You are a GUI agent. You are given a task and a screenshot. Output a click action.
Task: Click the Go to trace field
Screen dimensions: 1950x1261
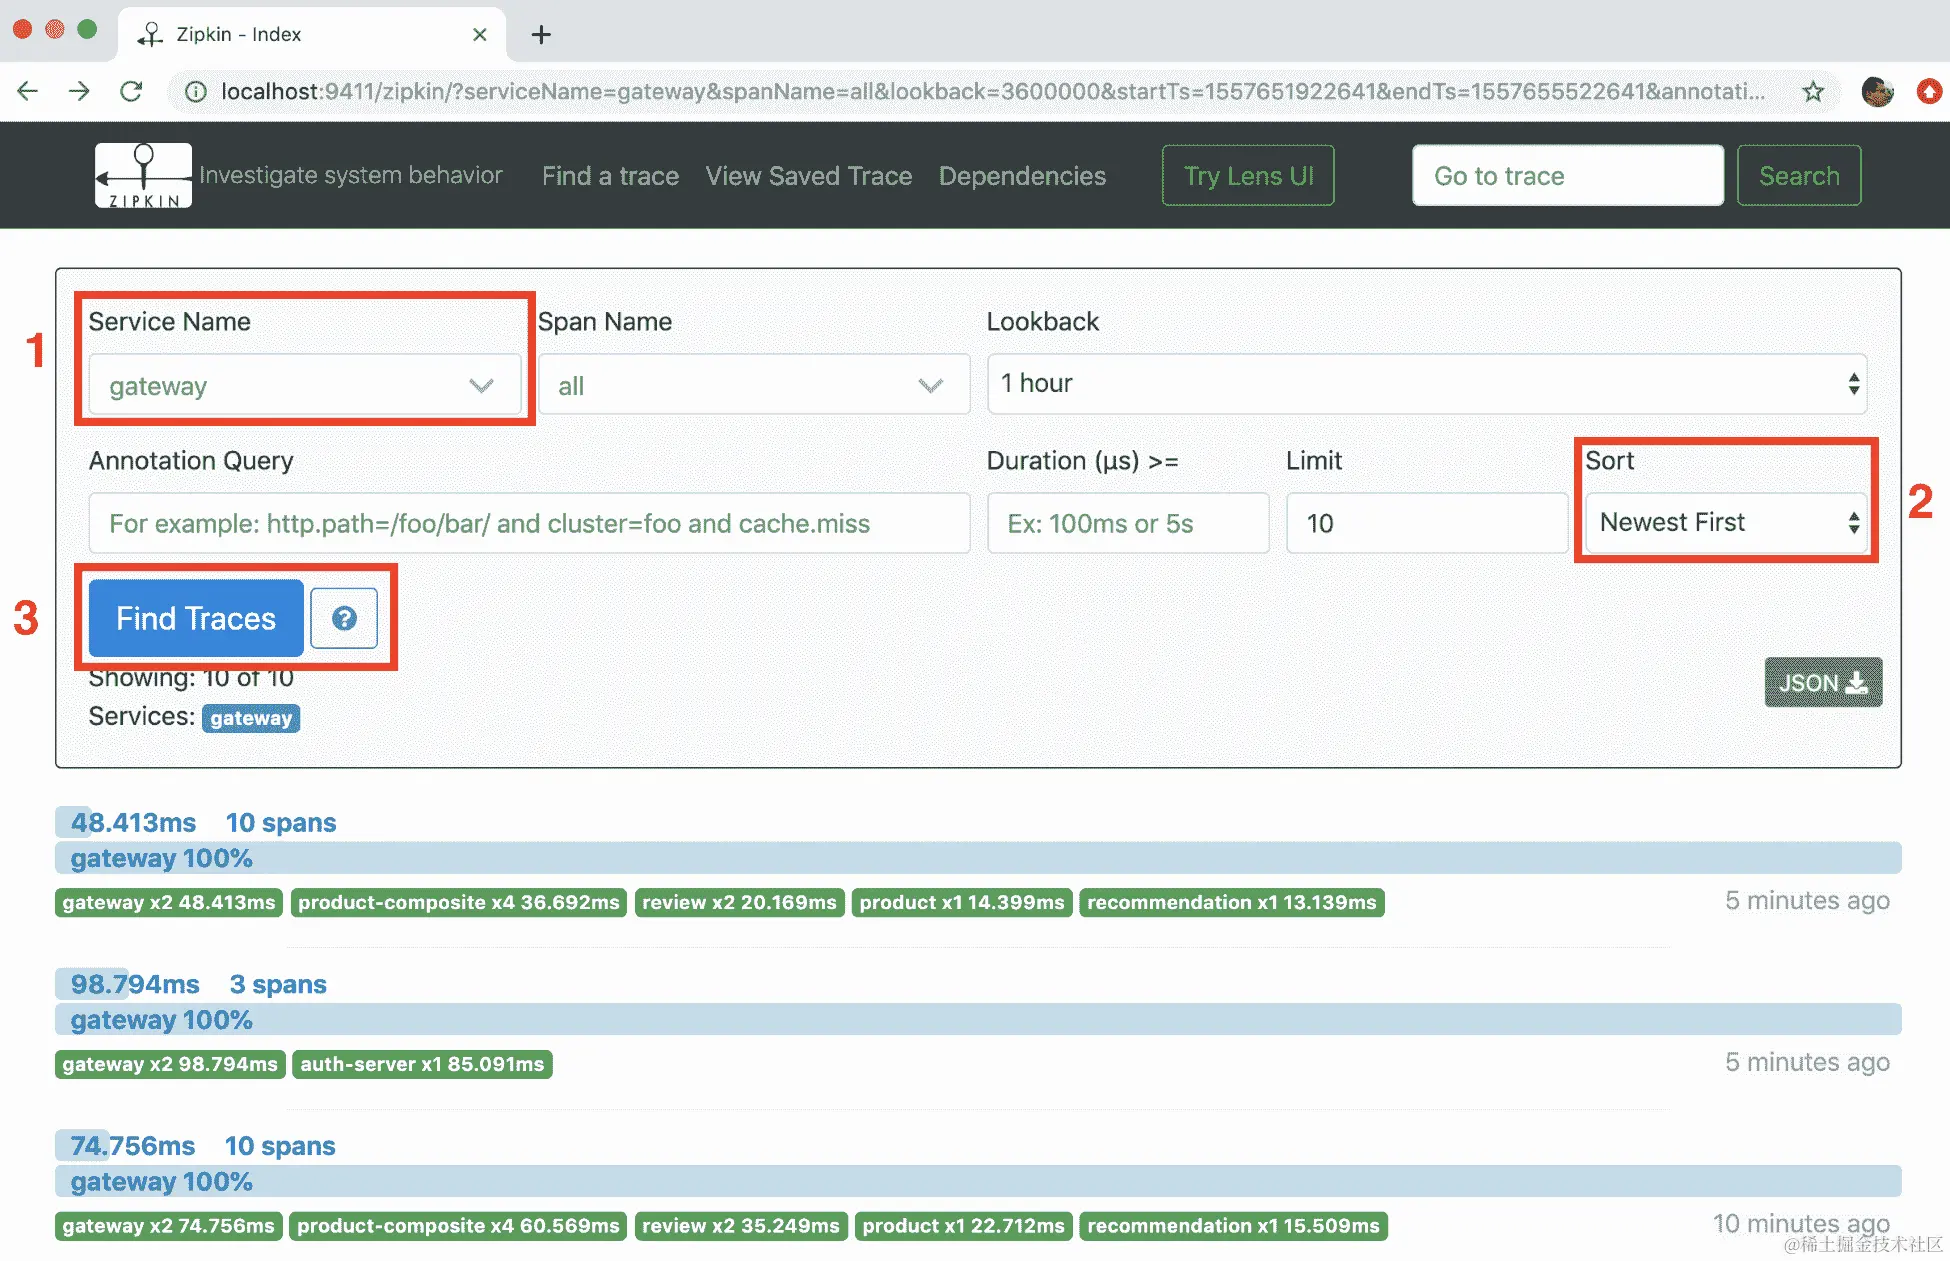point(1566,176)
